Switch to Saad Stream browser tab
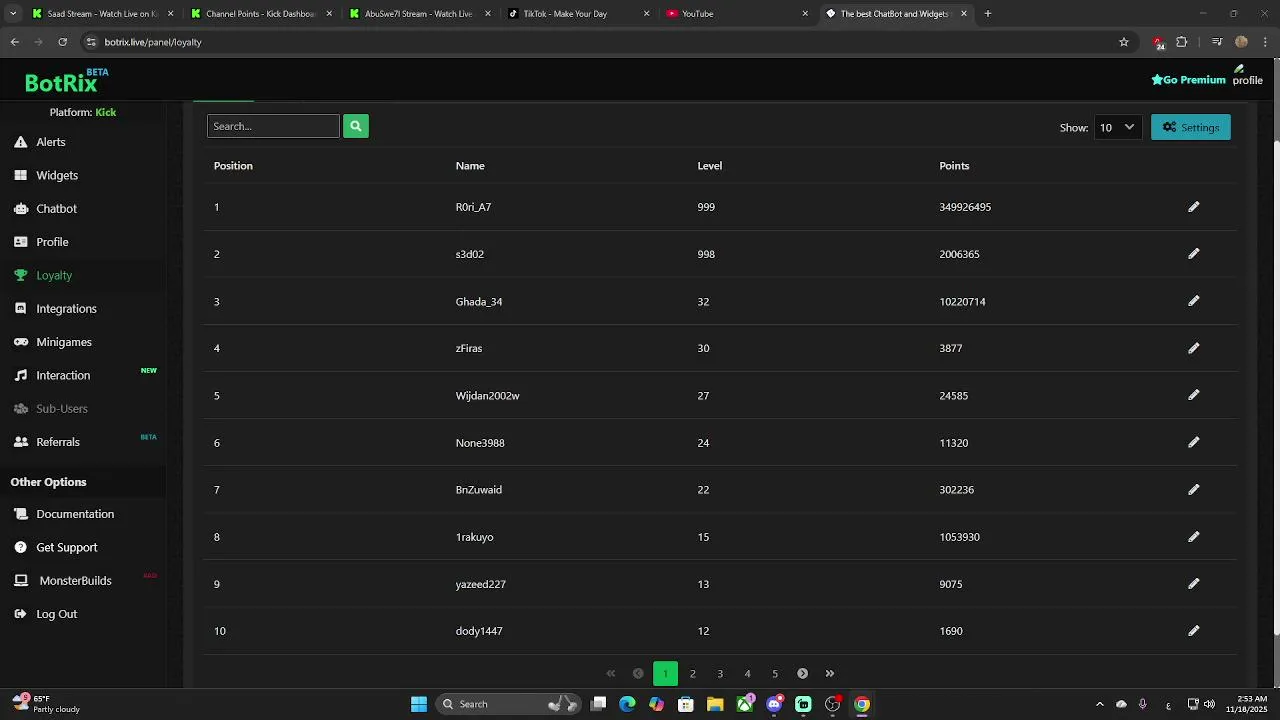The width and height of the screenshot is (1280, 720). coord(102,14)
